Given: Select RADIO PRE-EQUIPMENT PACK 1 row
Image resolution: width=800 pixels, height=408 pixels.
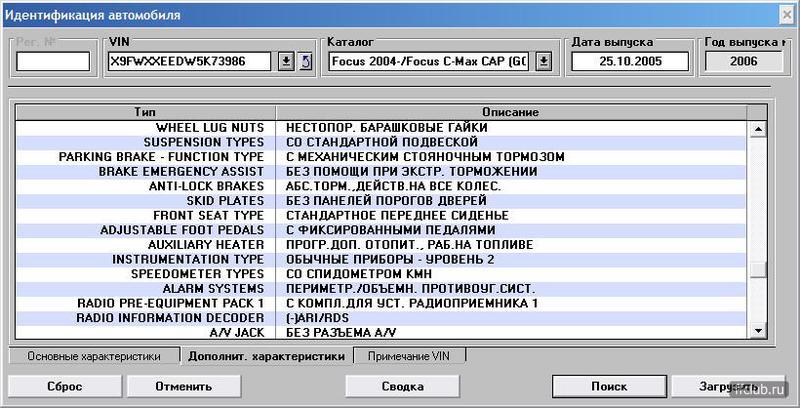Looking at the screenshot, I should [381, 303].
